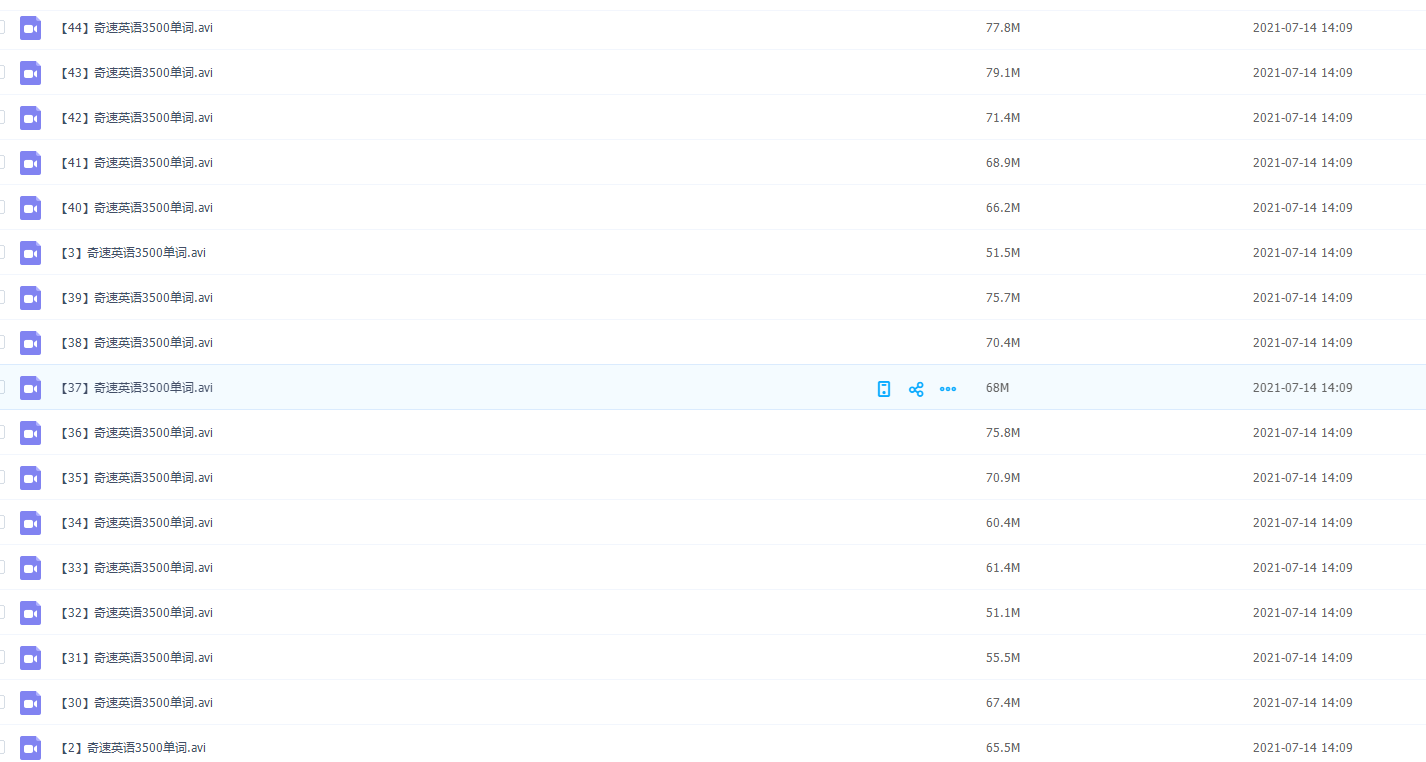Click the 68.9M size of file 【41】
1426x762 pixels.
tap(1002, 163)
